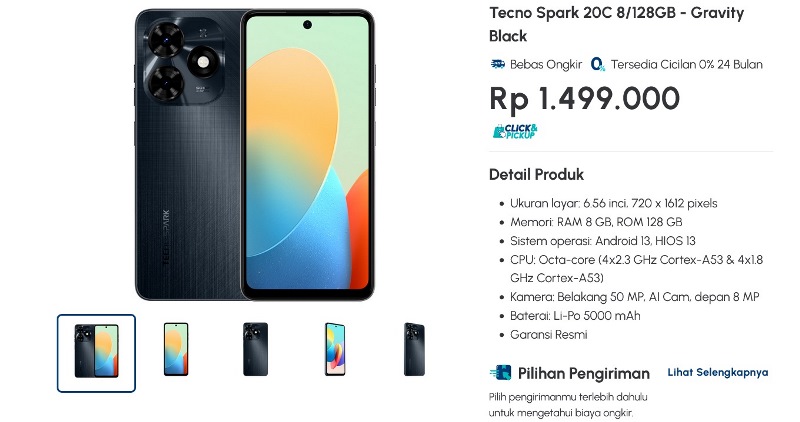Click the Garansi Resmi list item
800x422 pixels.
[548, 335]
